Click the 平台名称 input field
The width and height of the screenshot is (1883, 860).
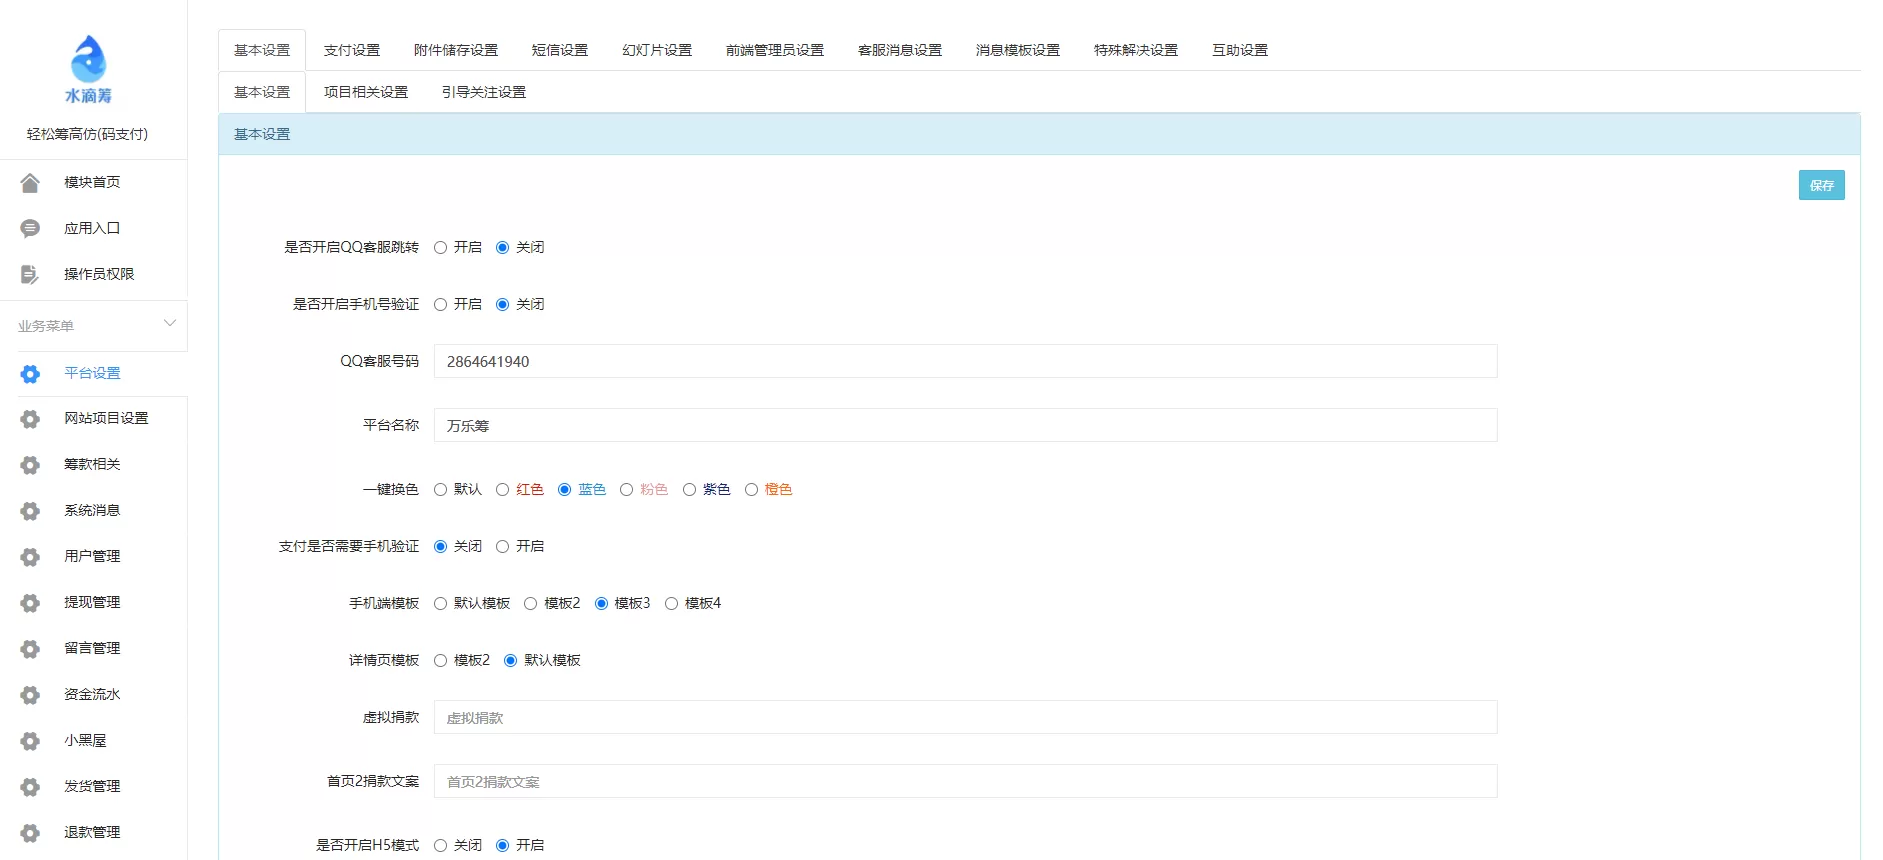coord(964,426)
